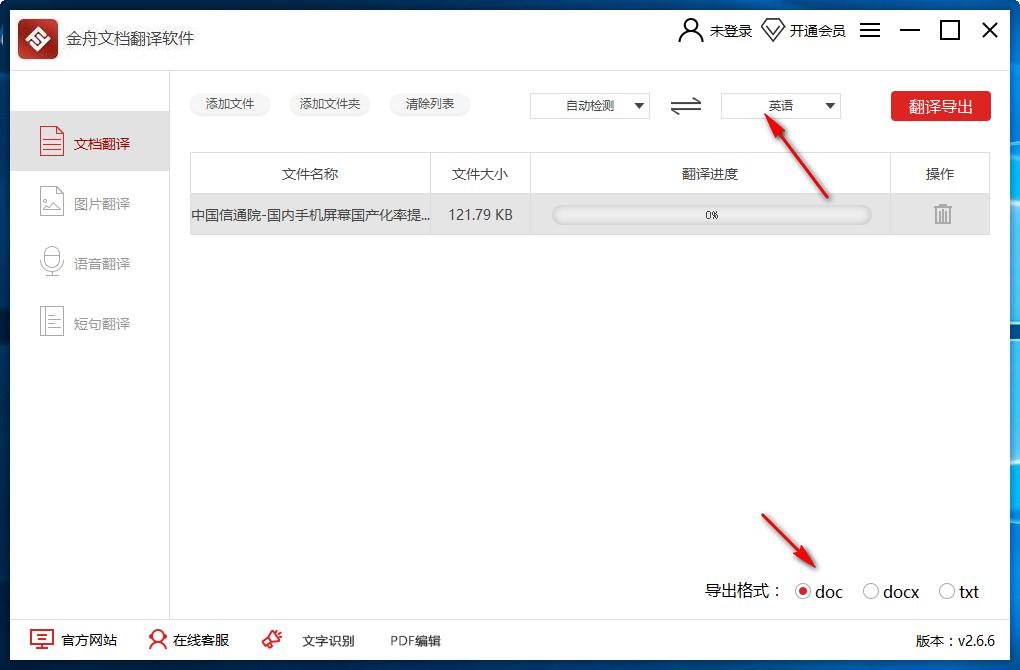This screenshot has height=670, width=1020.
Task: Click the megaphone announcement icon
Action: tap(272, 639)
